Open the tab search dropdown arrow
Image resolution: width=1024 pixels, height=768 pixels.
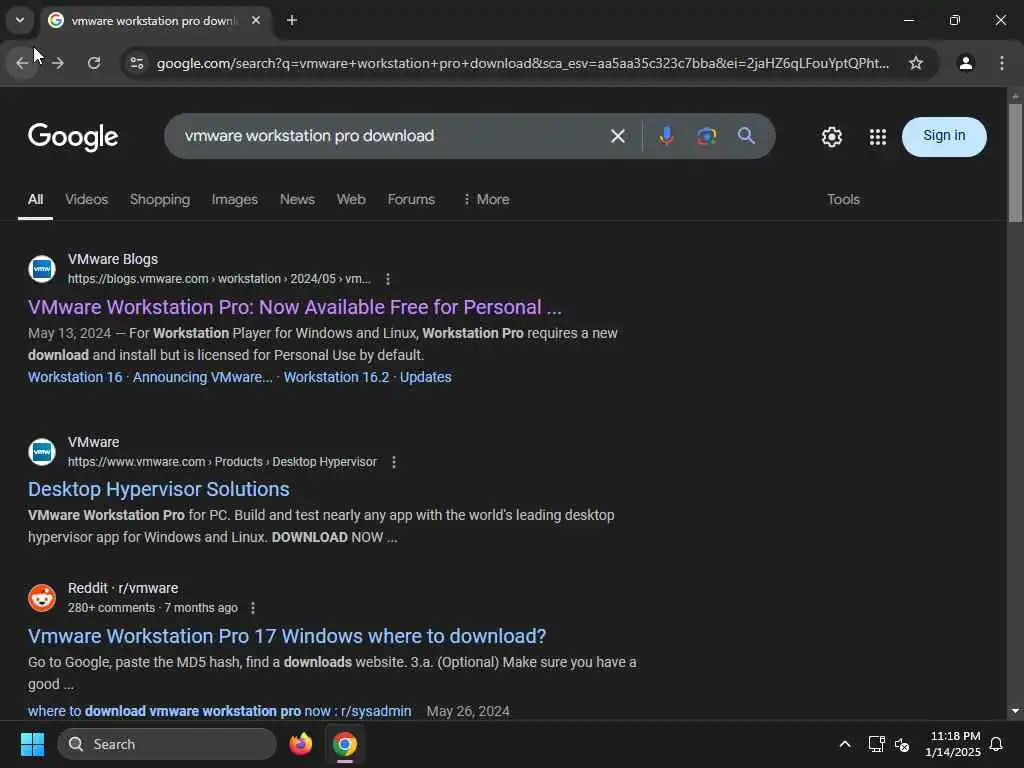(x=20, y=20)
